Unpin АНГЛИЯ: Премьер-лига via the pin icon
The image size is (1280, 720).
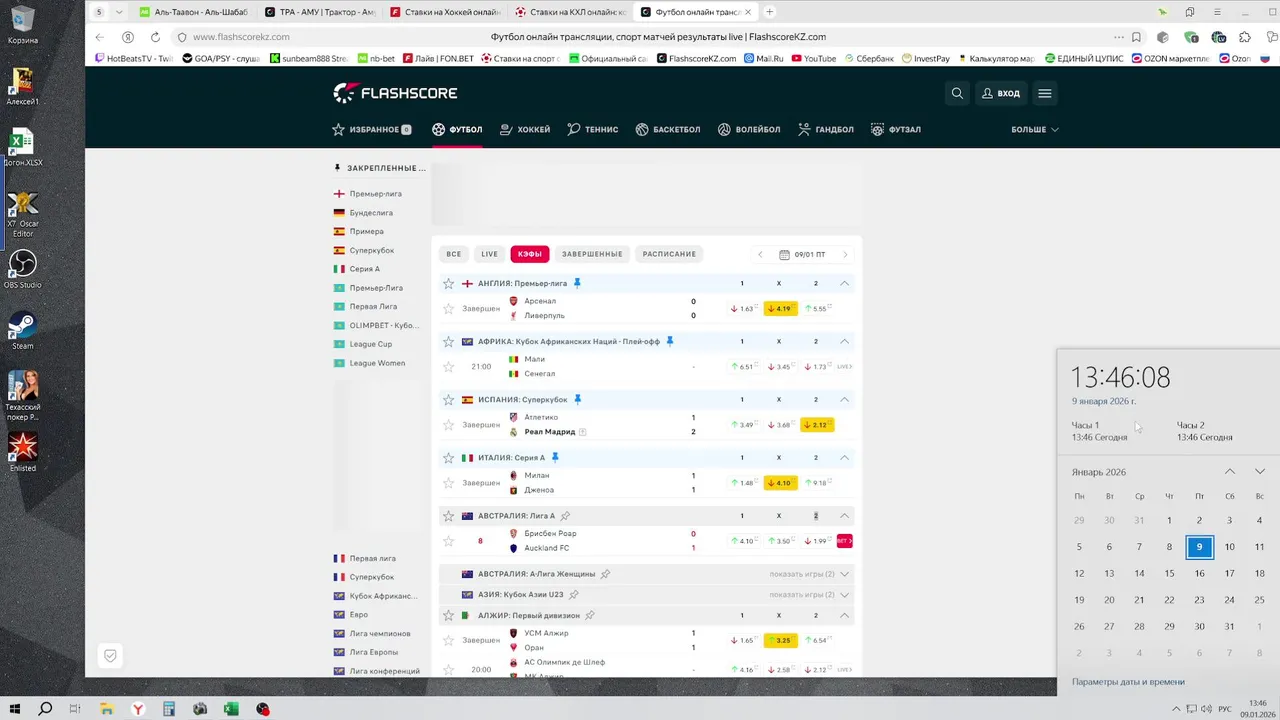[x=577, y=283]
